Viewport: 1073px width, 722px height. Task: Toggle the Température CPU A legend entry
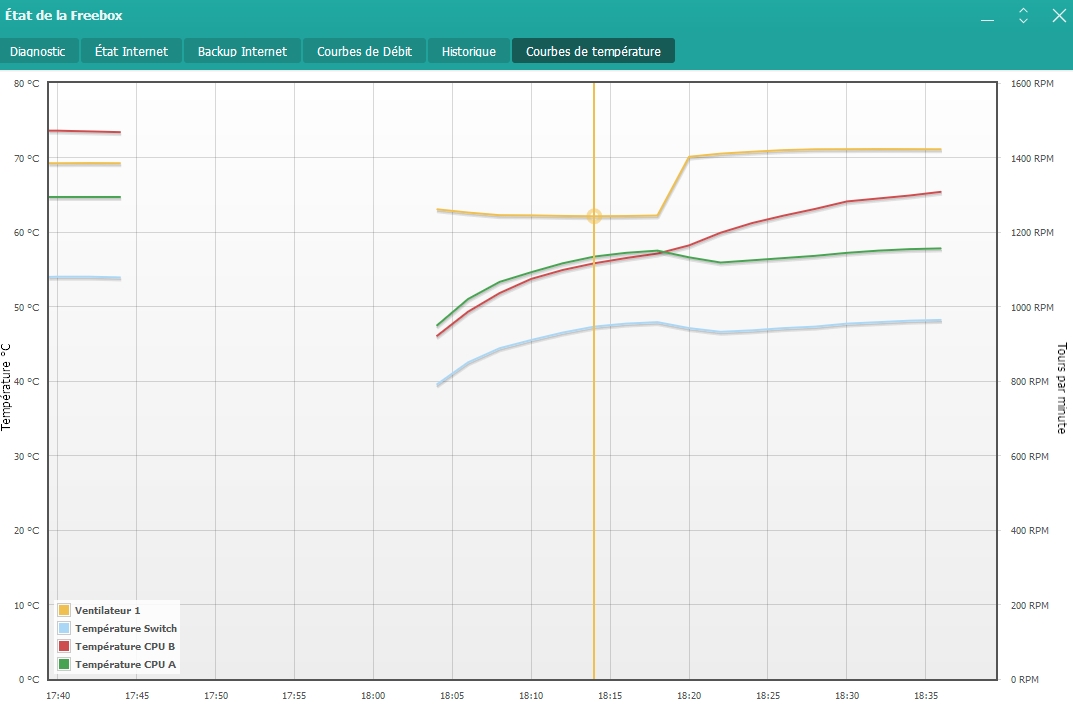coord(124,664)
